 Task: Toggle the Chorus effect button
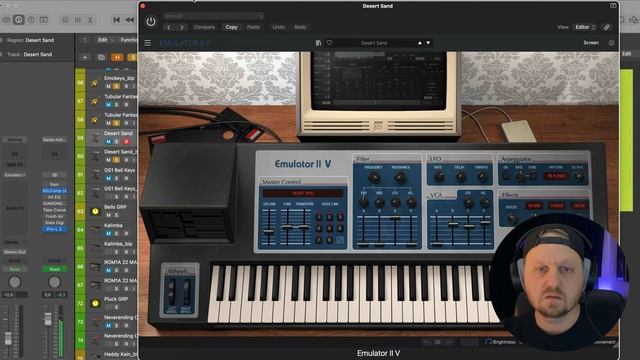(x=557, y=206)
